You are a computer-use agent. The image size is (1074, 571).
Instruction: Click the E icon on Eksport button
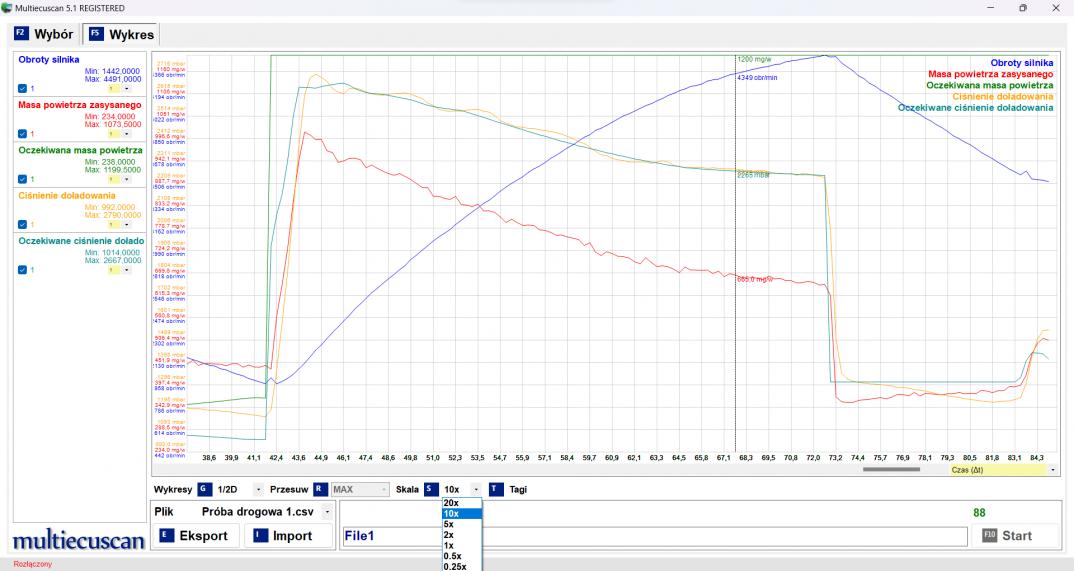click(166, 535)
